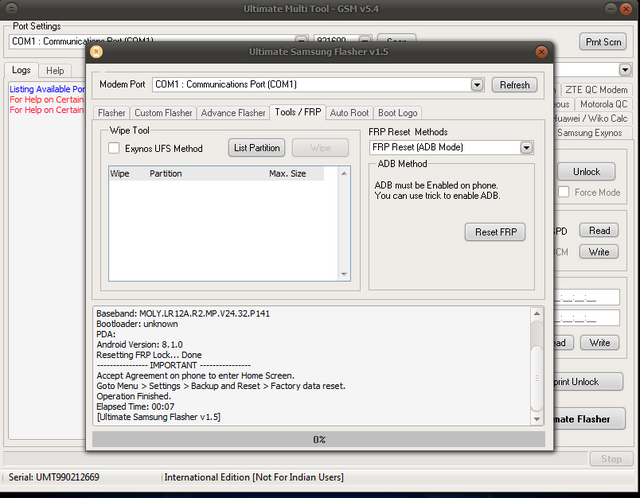Close the Ultimate Multi Tool main window
This screenshot has width=640, height=498.
(626, 9)
